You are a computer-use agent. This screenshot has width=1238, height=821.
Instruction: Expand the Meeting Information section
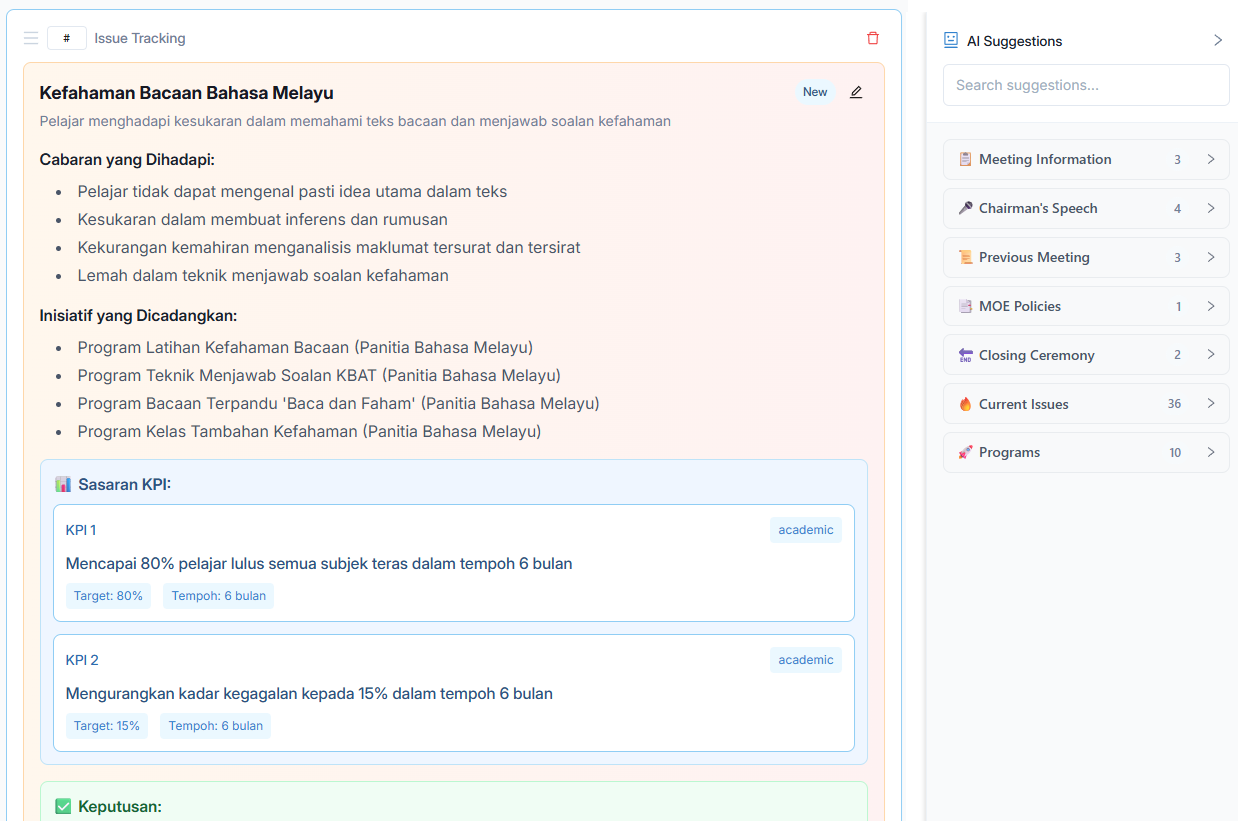1212,159
